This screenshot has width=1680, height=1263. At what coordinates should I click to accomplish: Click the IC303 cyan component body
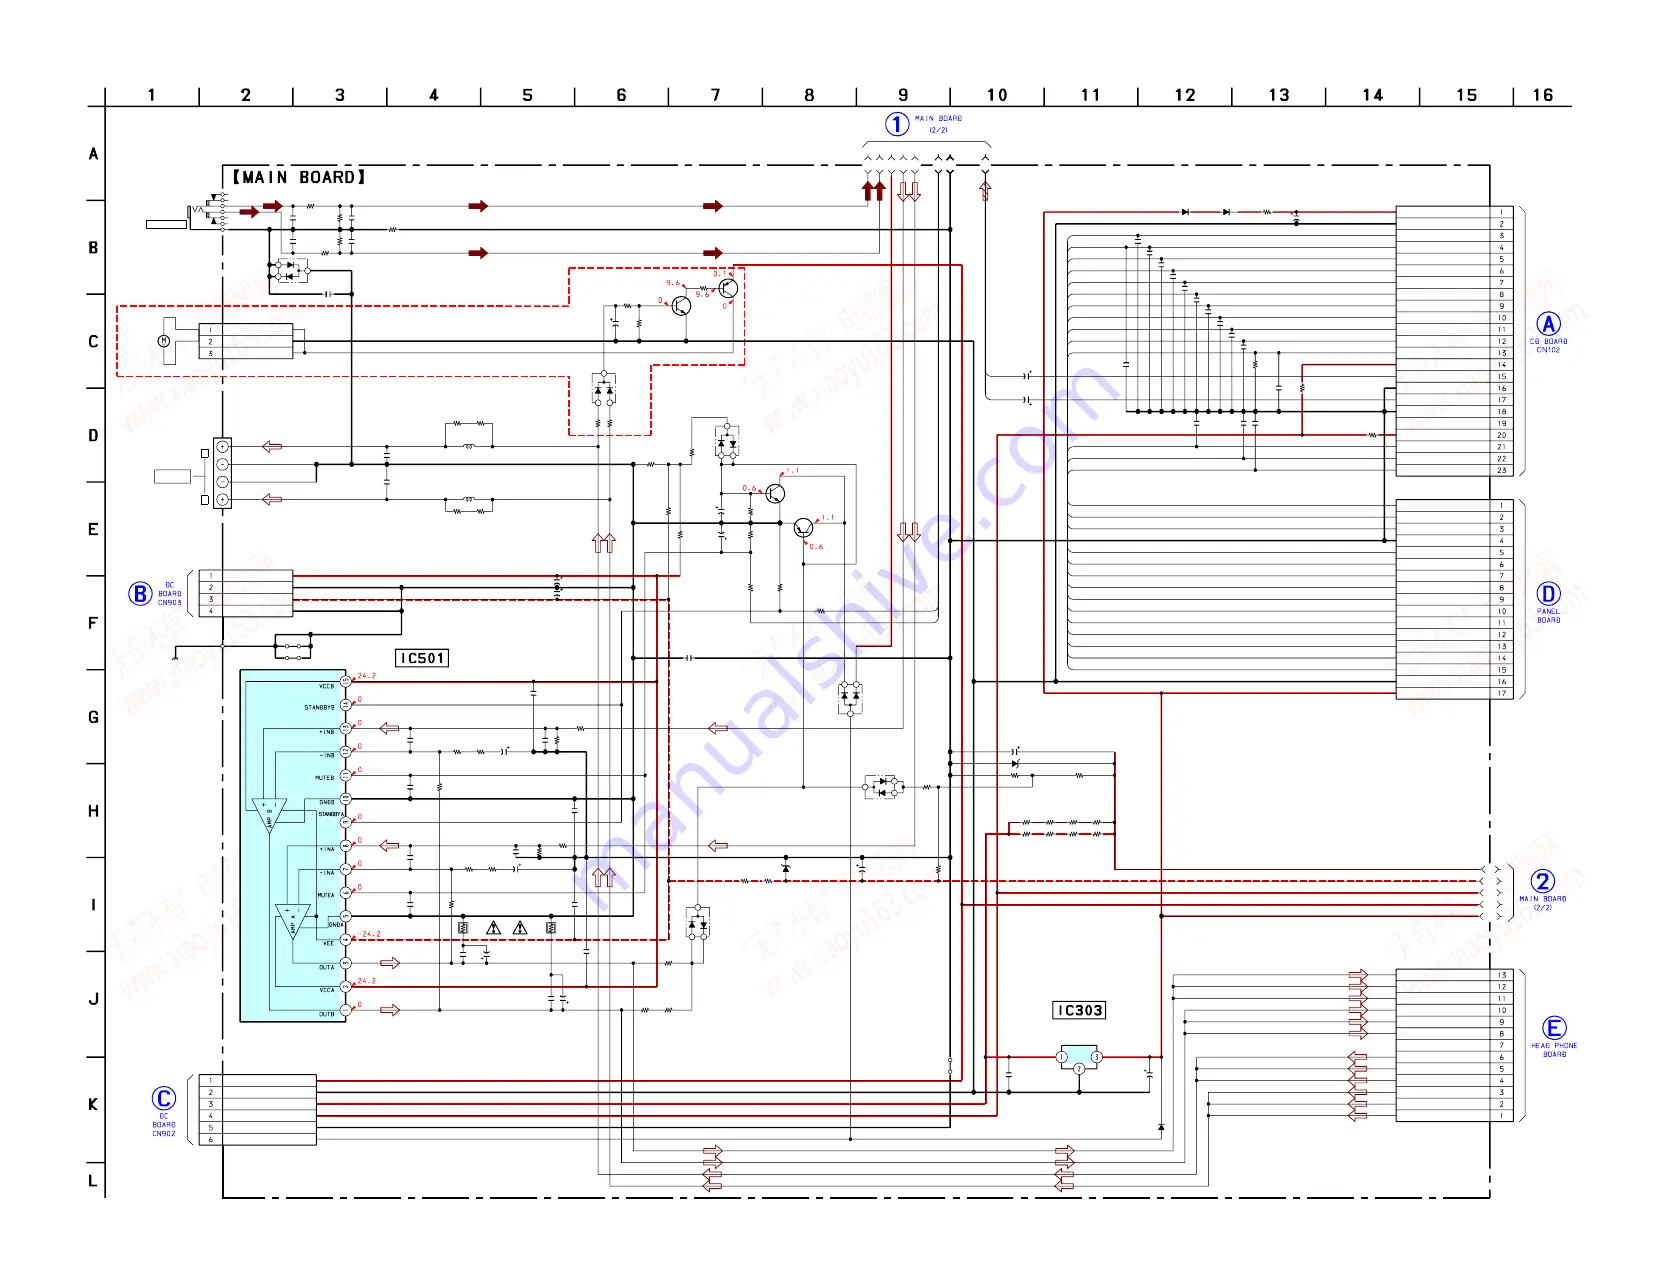pos(1079,1056)
